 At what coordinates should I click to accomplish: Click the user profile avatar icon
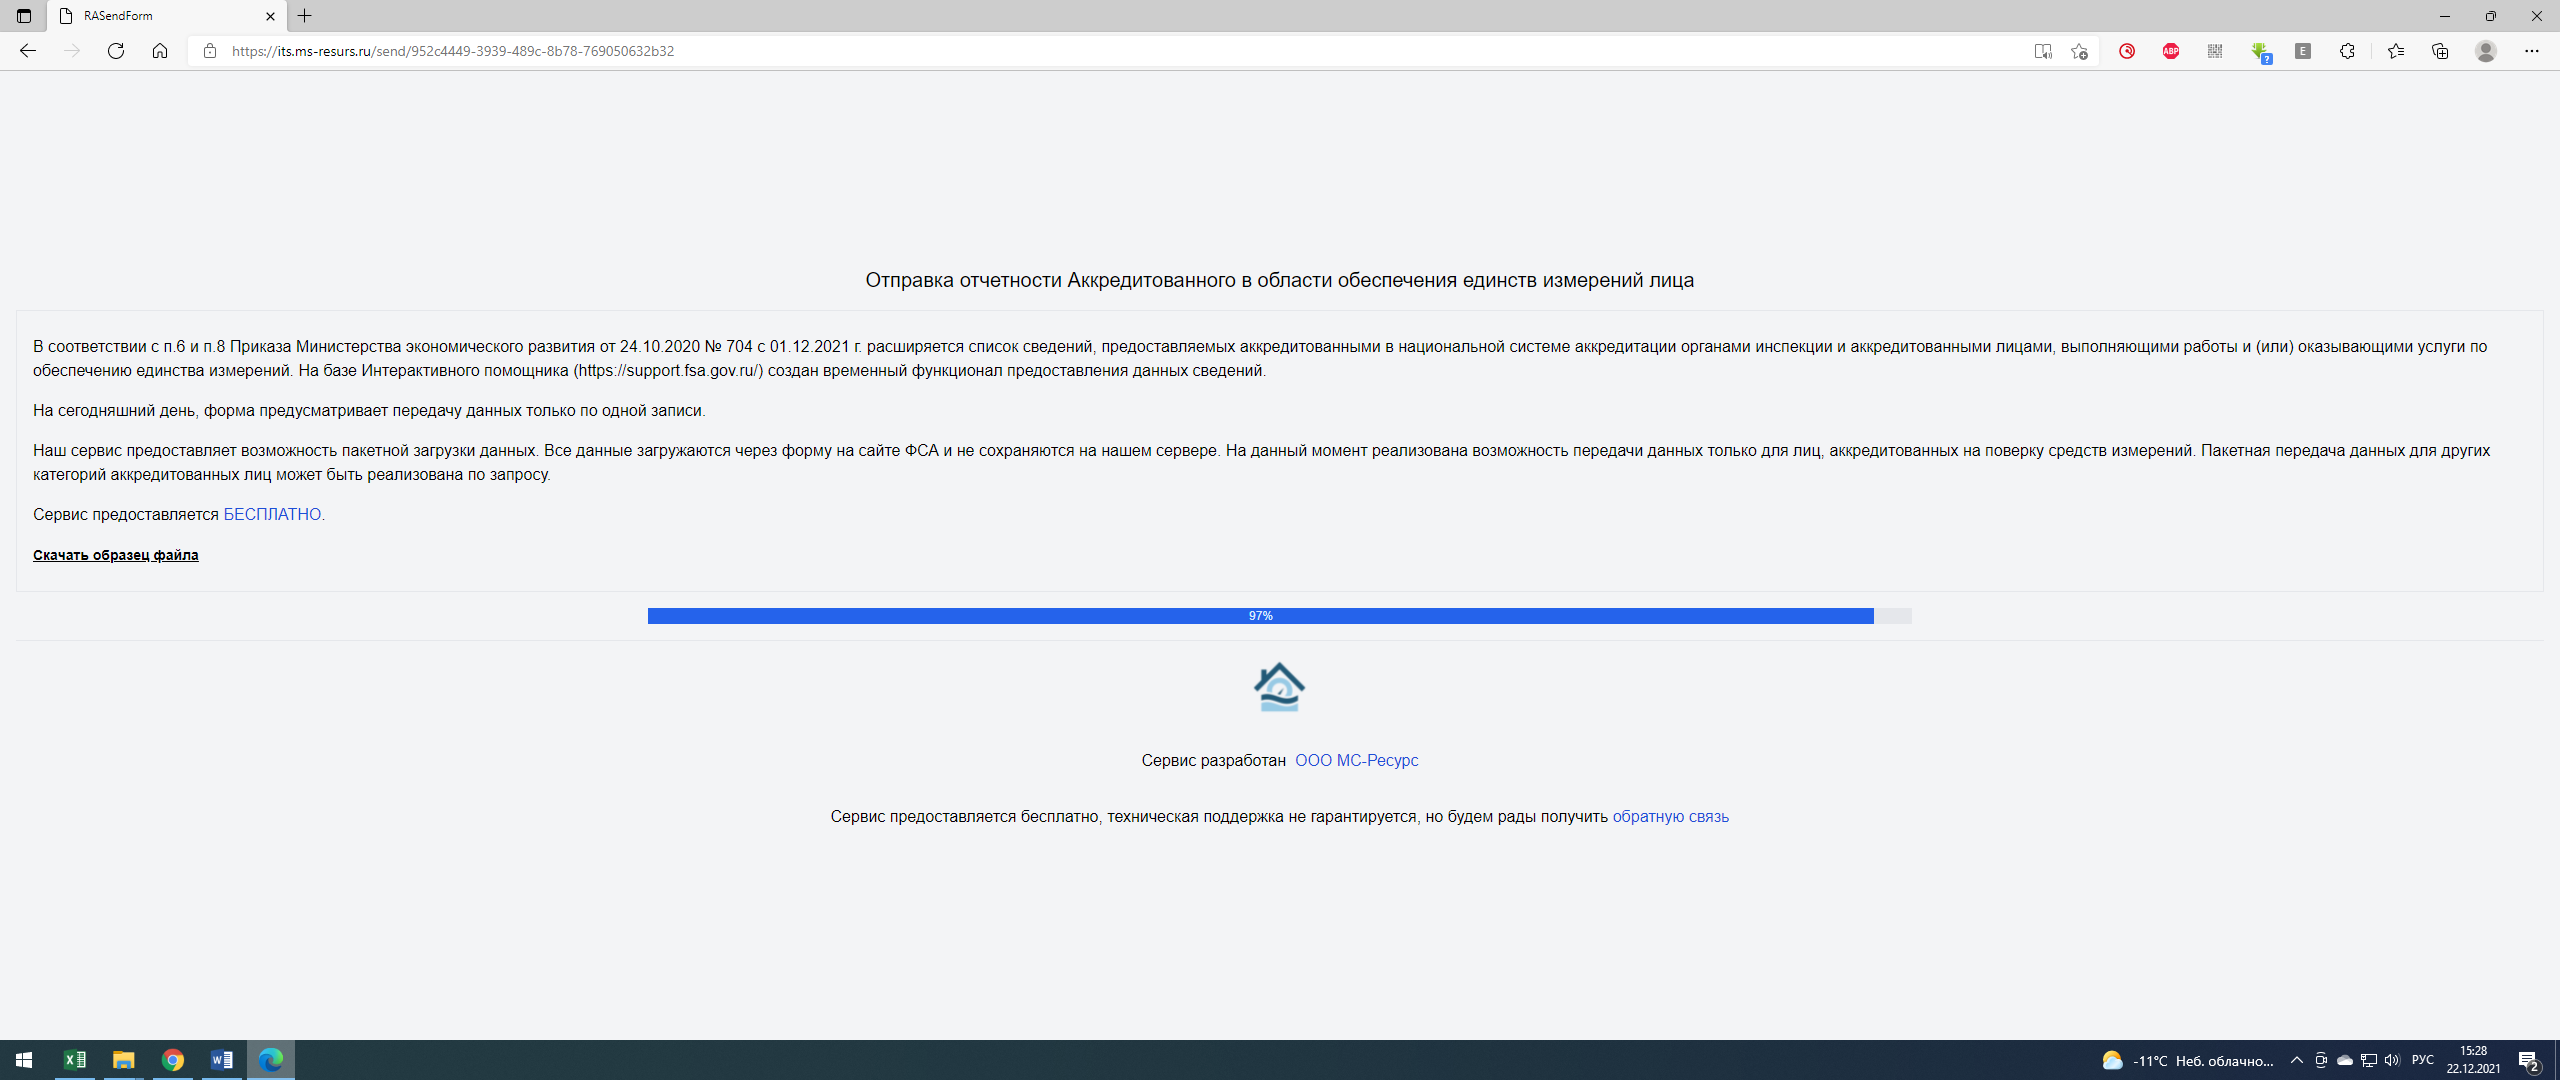pyautogui.click(x=2486, y=51)
